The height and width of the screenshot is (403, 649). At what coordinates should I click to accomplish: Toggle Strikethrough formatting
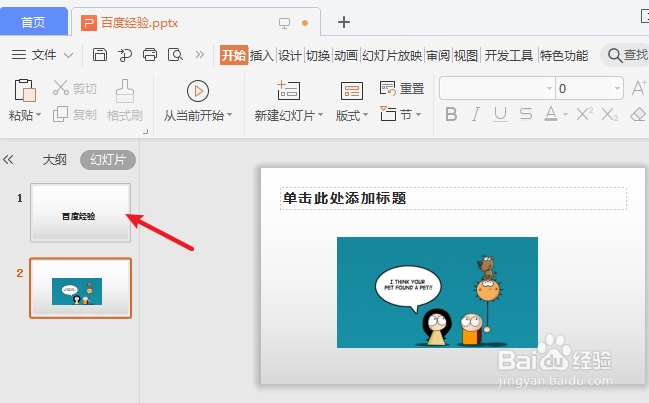coord(526,114)
